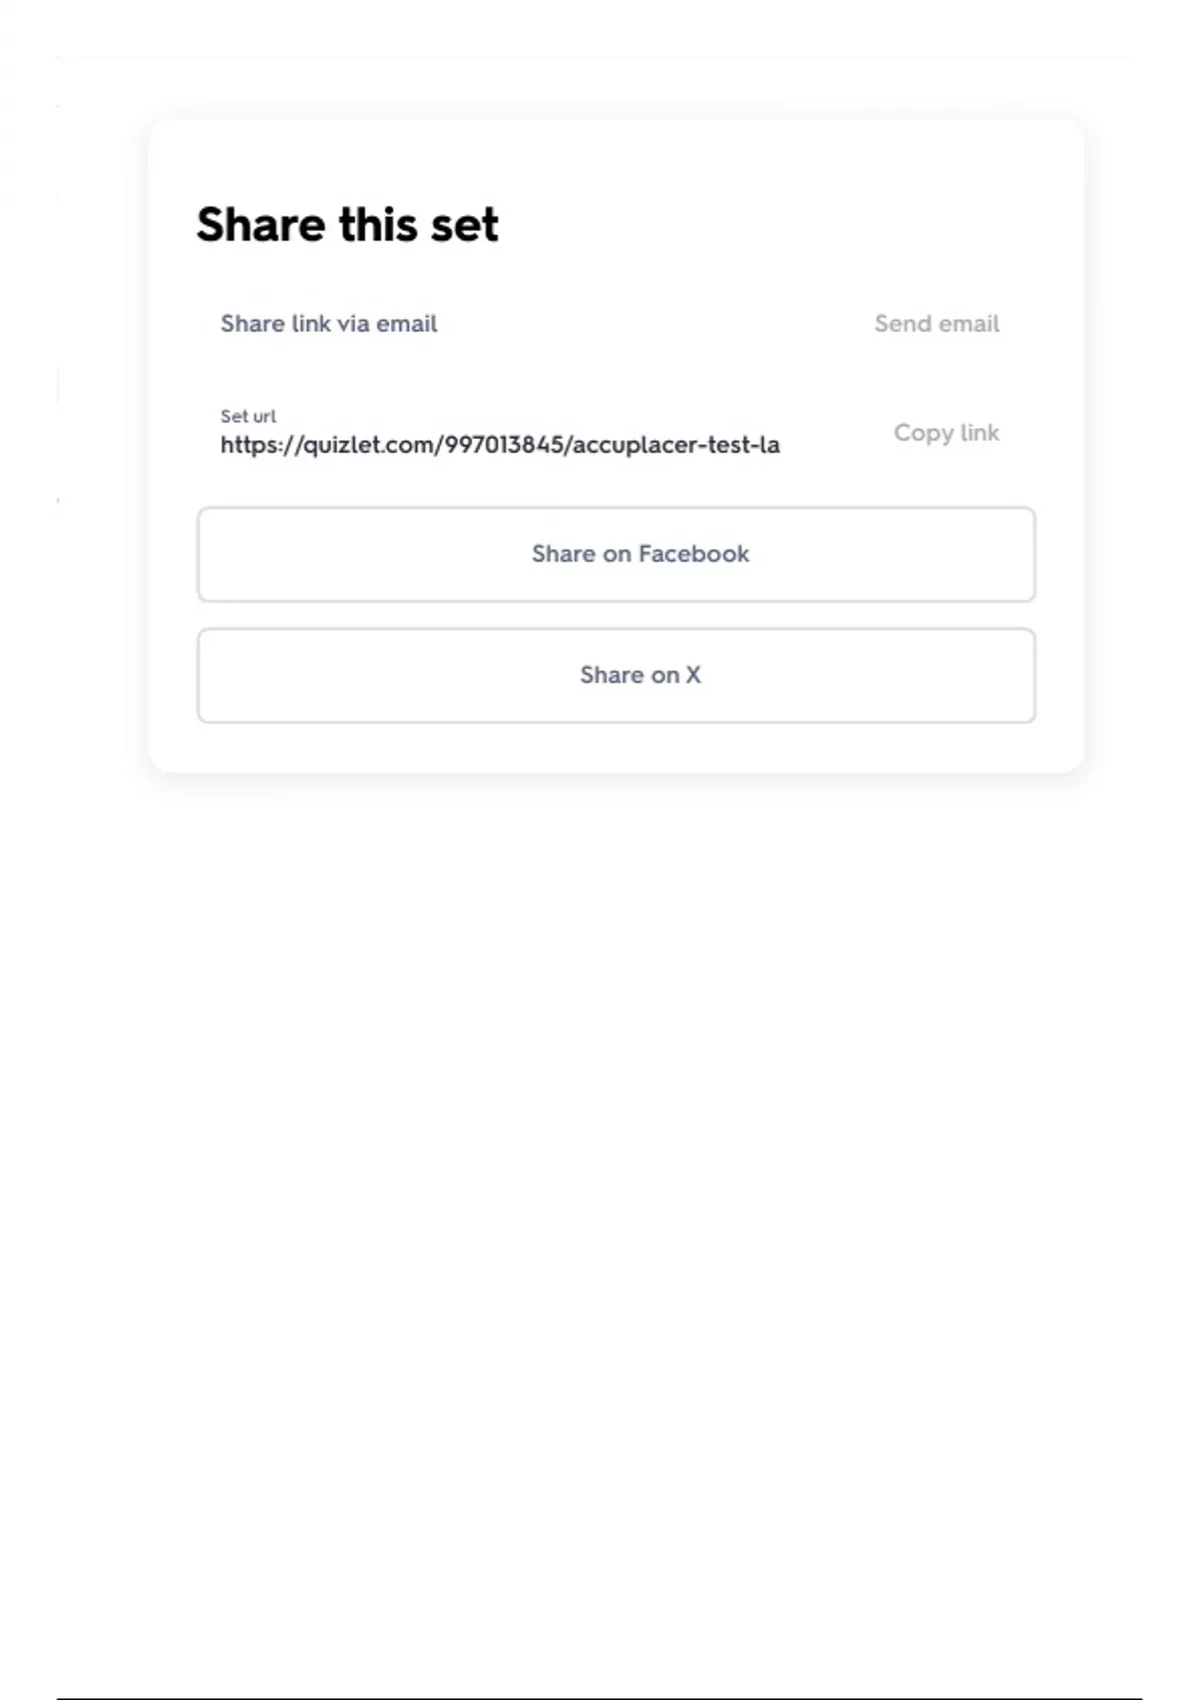The height and width of the screenshot is (1700, 1200).
Task: Click the empty page area below the share card
Action: coord(600,1200)
